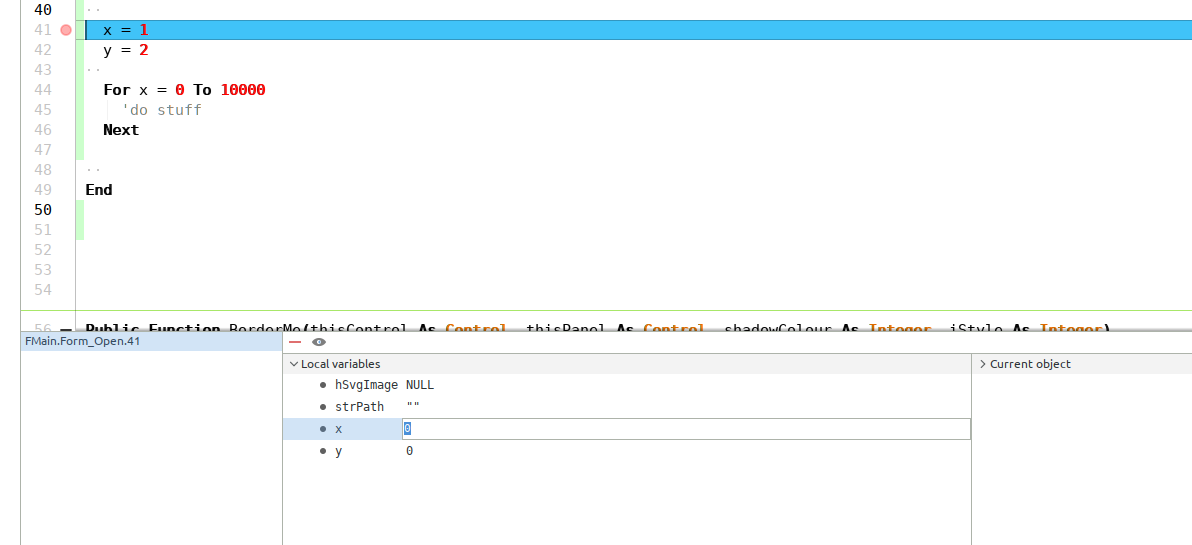Click line number 44 in the gutter
The width and height of the screenshot is (1192, 545).
42,90
